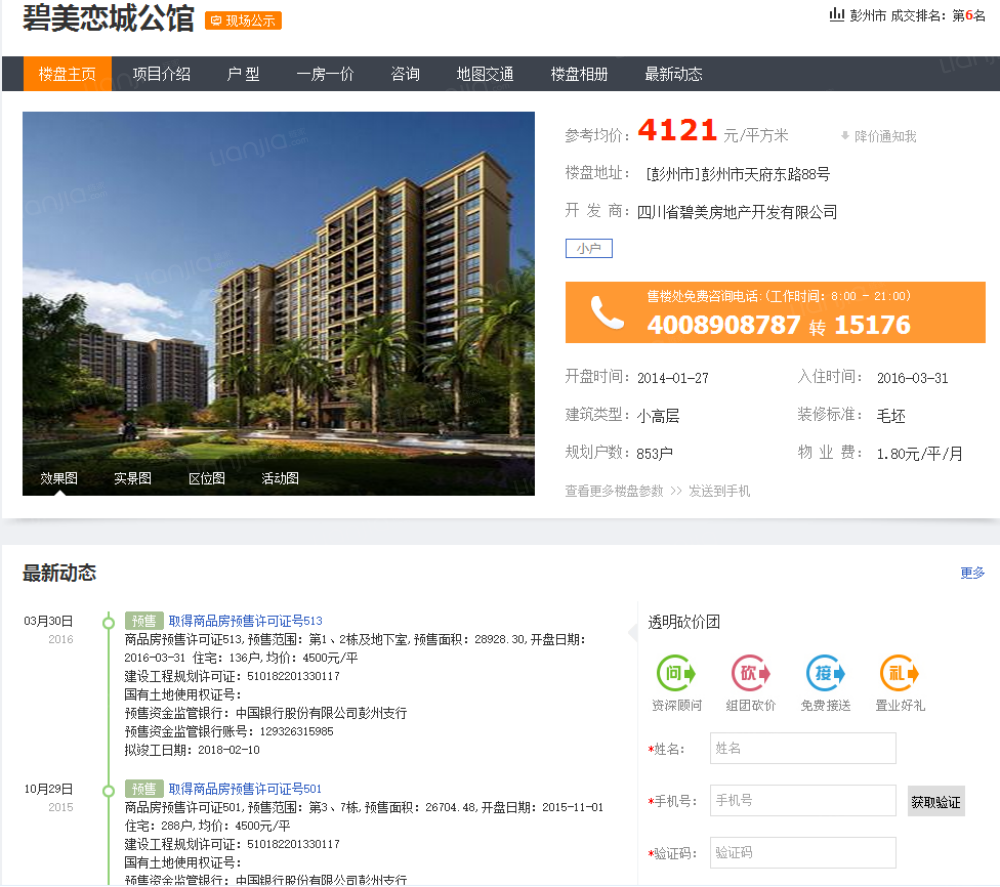Open 查看更多楼盘参数 link
This screenshot has height=887, width=1000.
click(x=614, y=491)
